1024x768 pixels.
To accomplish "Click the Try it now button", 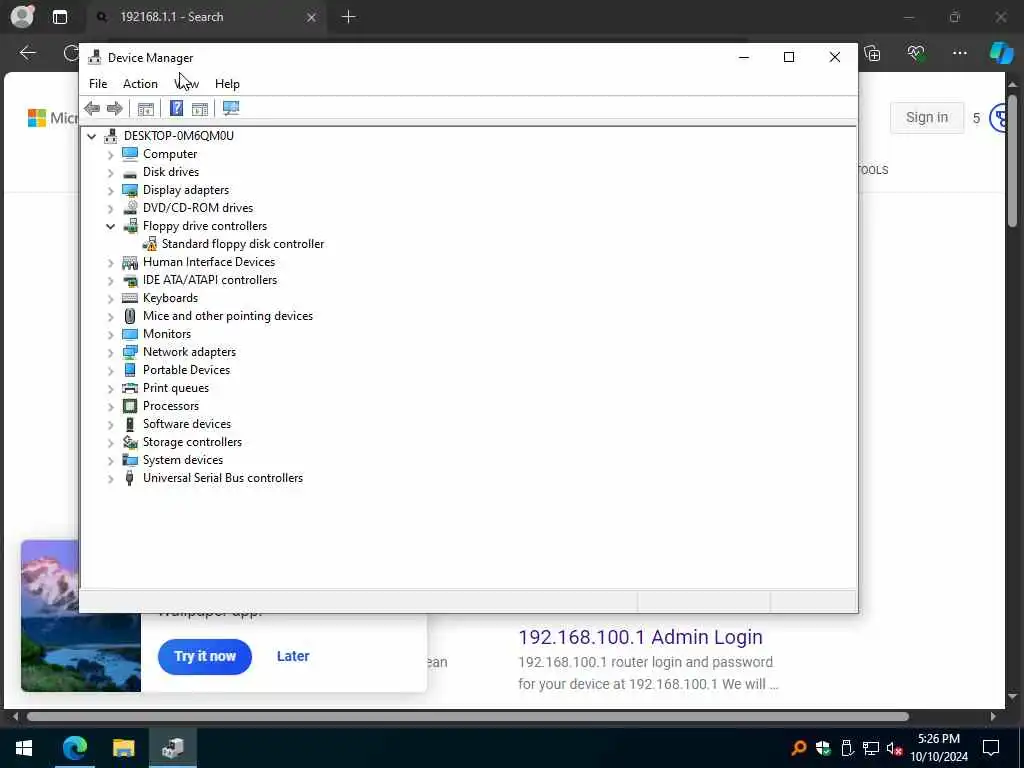I will pyautogui.click(x=204, y=656).
